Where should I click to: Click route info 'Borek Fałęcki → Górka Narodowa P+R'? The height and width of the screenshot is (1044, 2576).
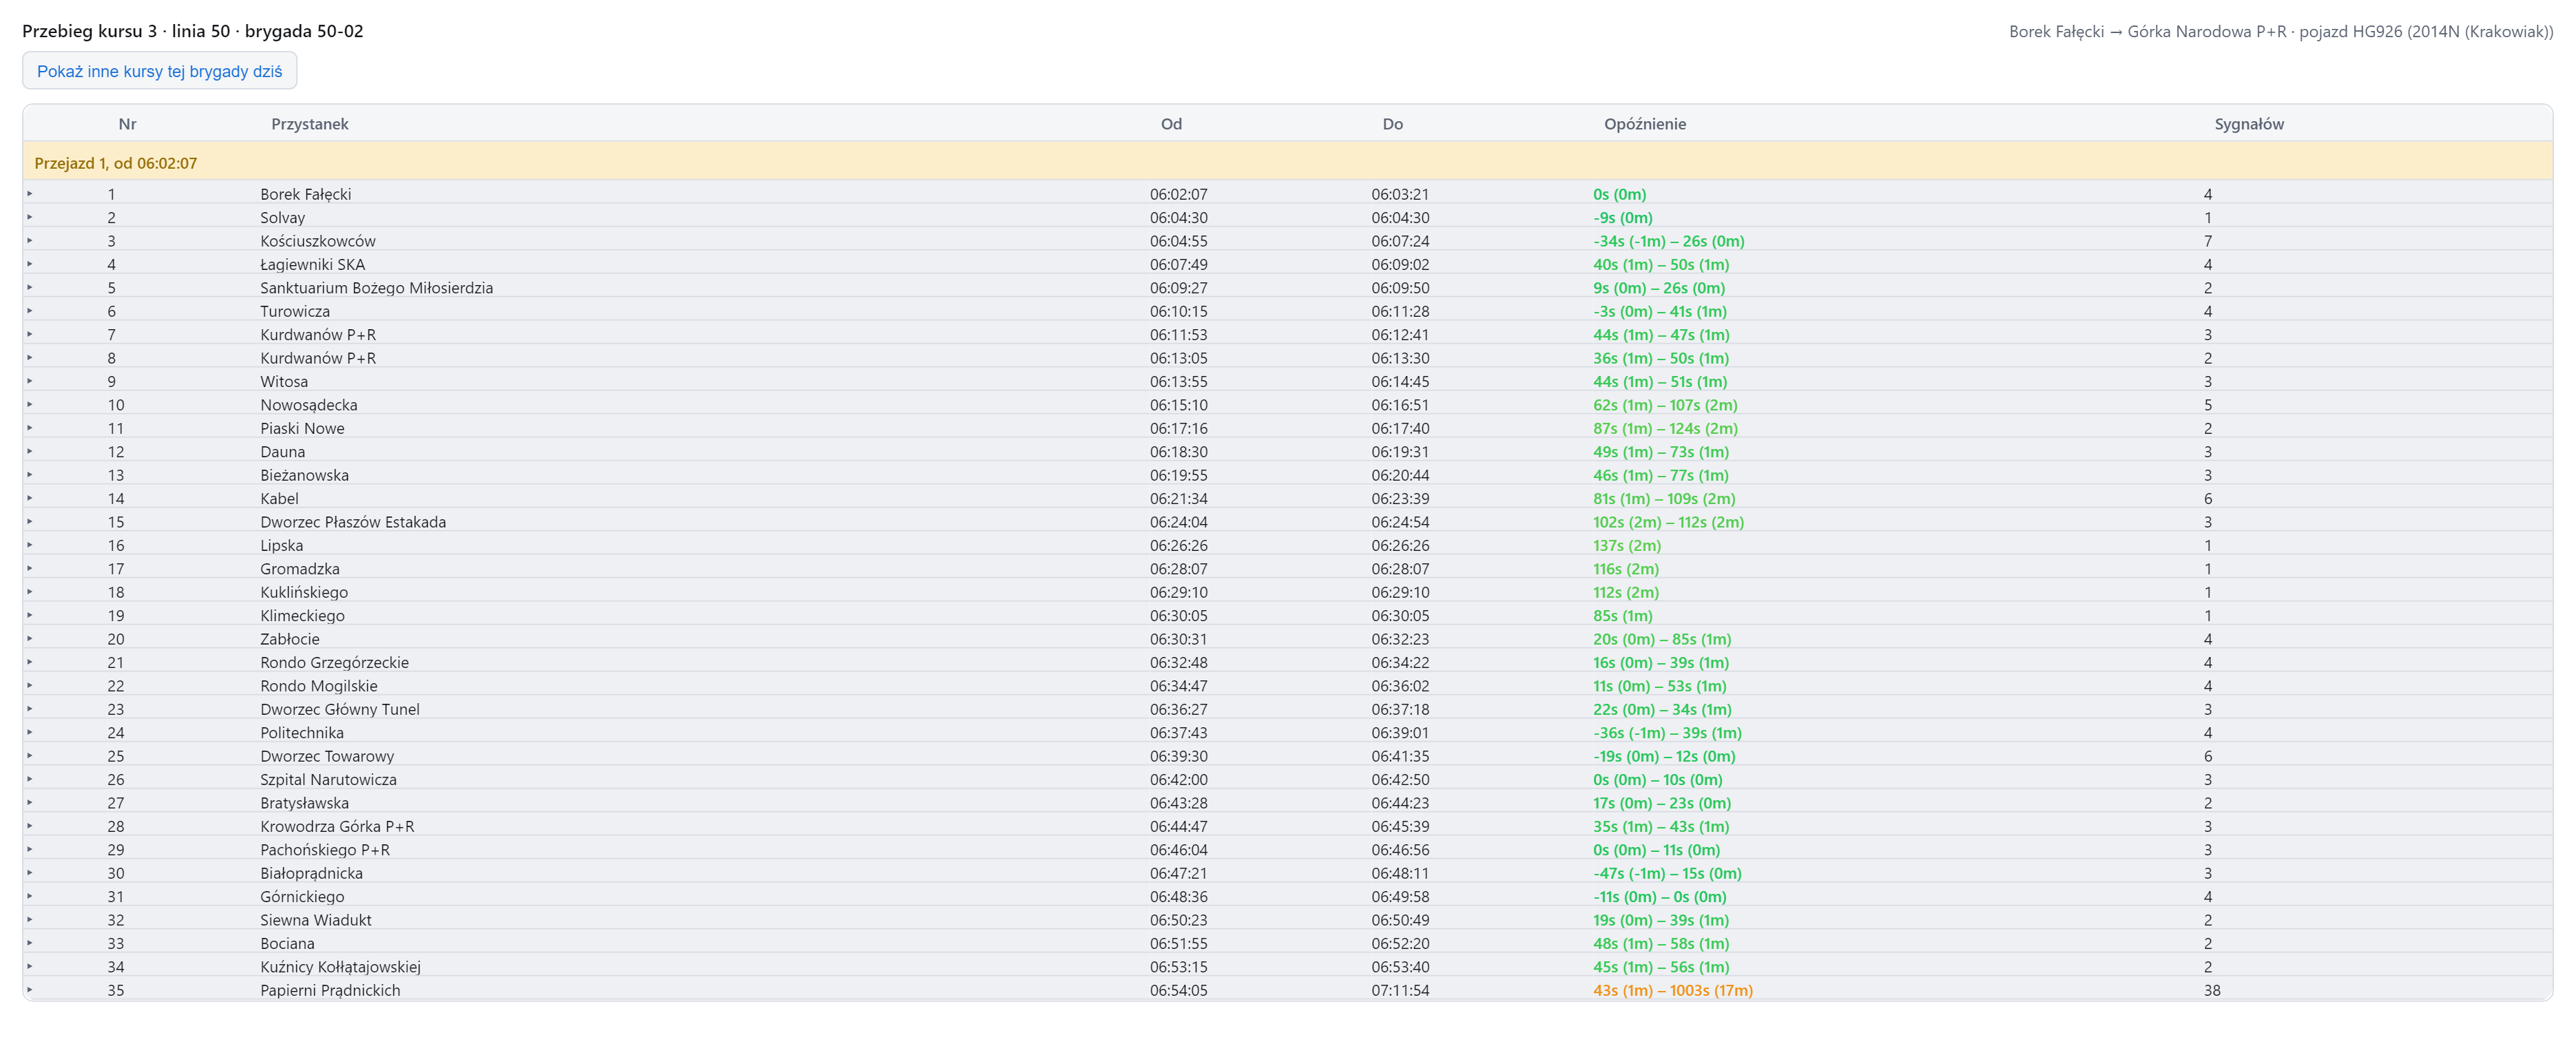(2148, 32)
